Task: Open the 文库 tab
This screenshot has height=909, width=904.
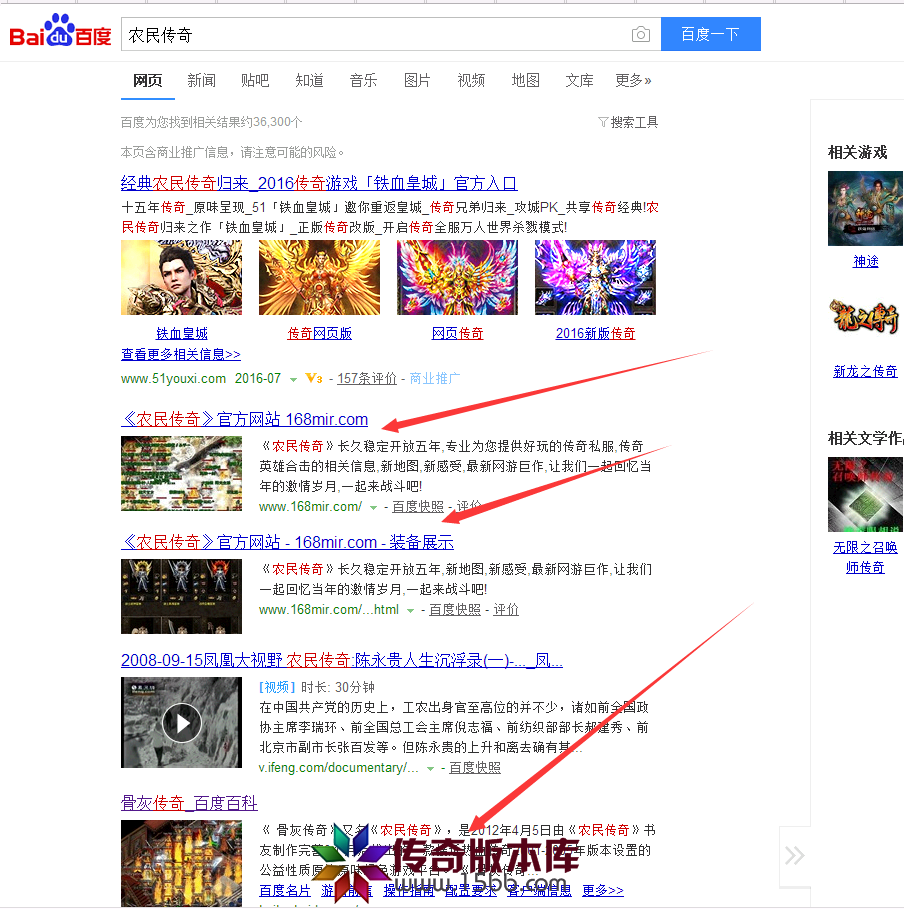Action: 579,80
